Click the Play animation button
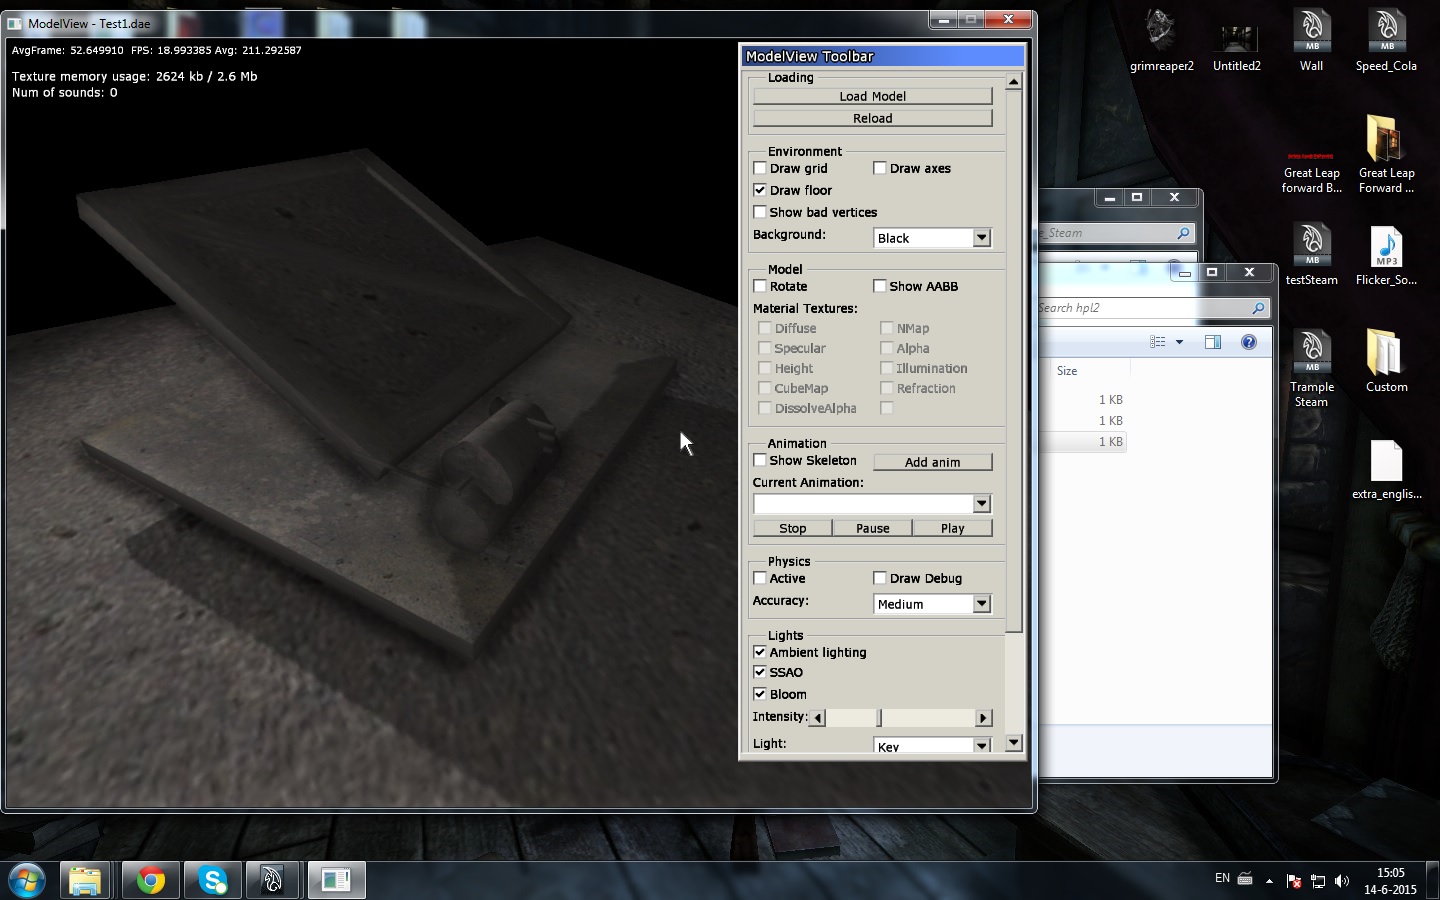 click(x=952, y=528)
